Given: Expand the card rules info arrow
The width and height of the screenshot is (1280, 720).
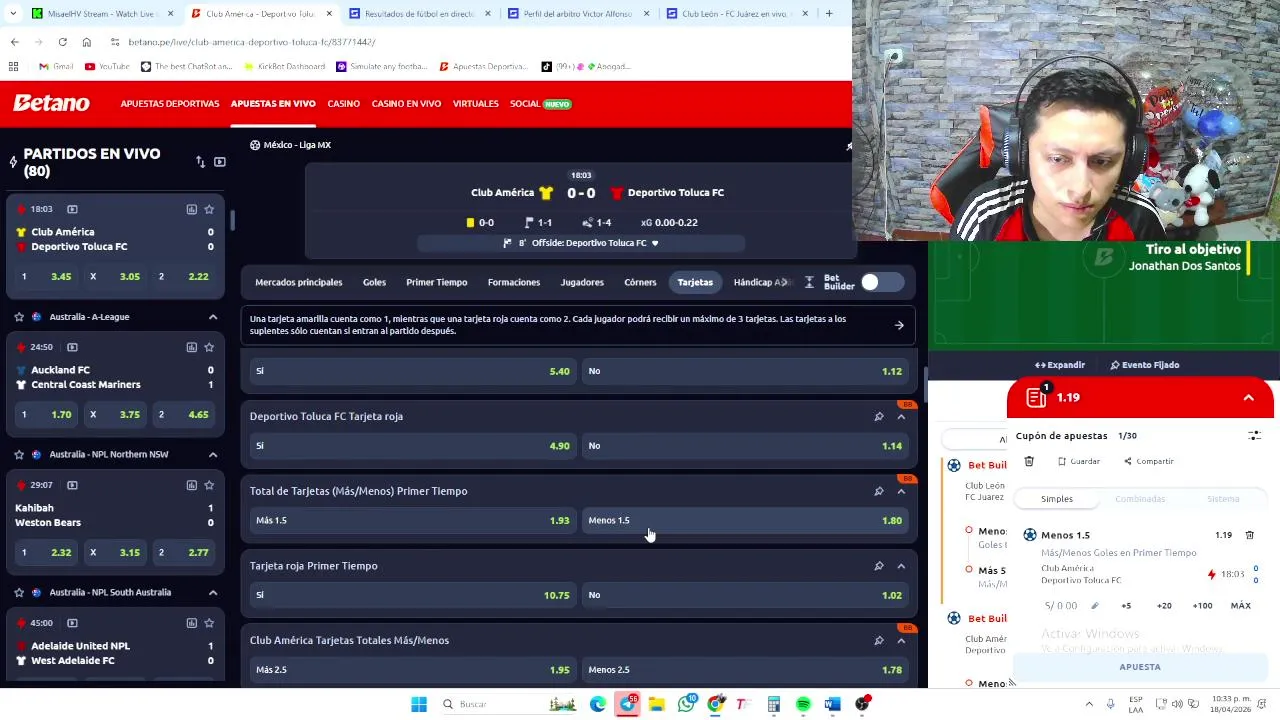Looking at the screenshot, I should [x=899, y=325].
